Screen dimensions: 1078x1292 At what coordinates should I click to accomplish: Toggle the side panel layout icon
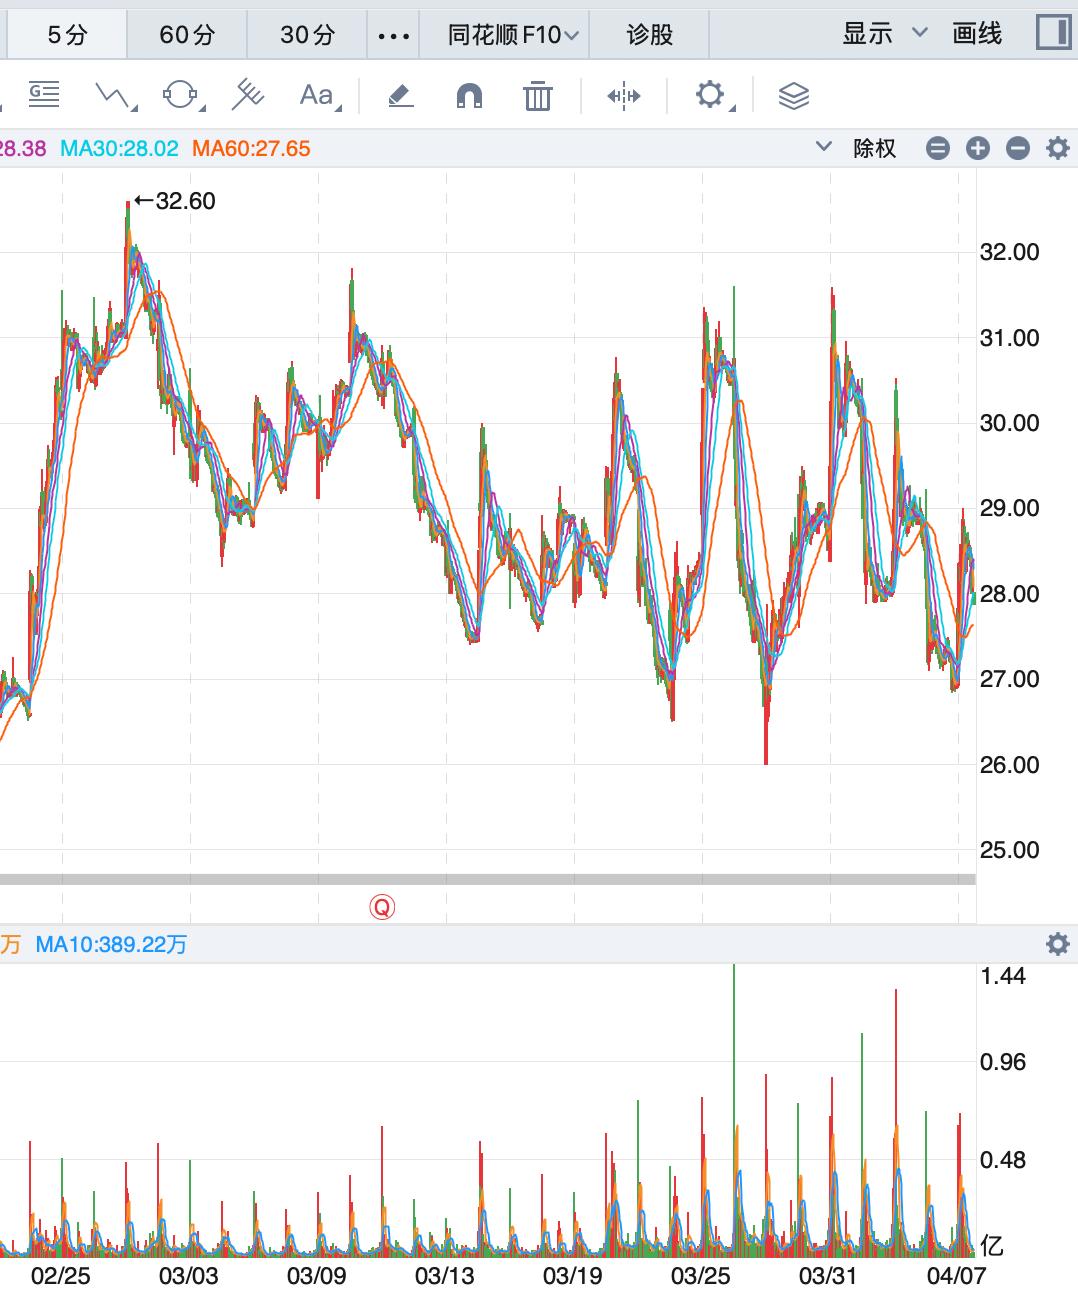tap(1052, 33)
